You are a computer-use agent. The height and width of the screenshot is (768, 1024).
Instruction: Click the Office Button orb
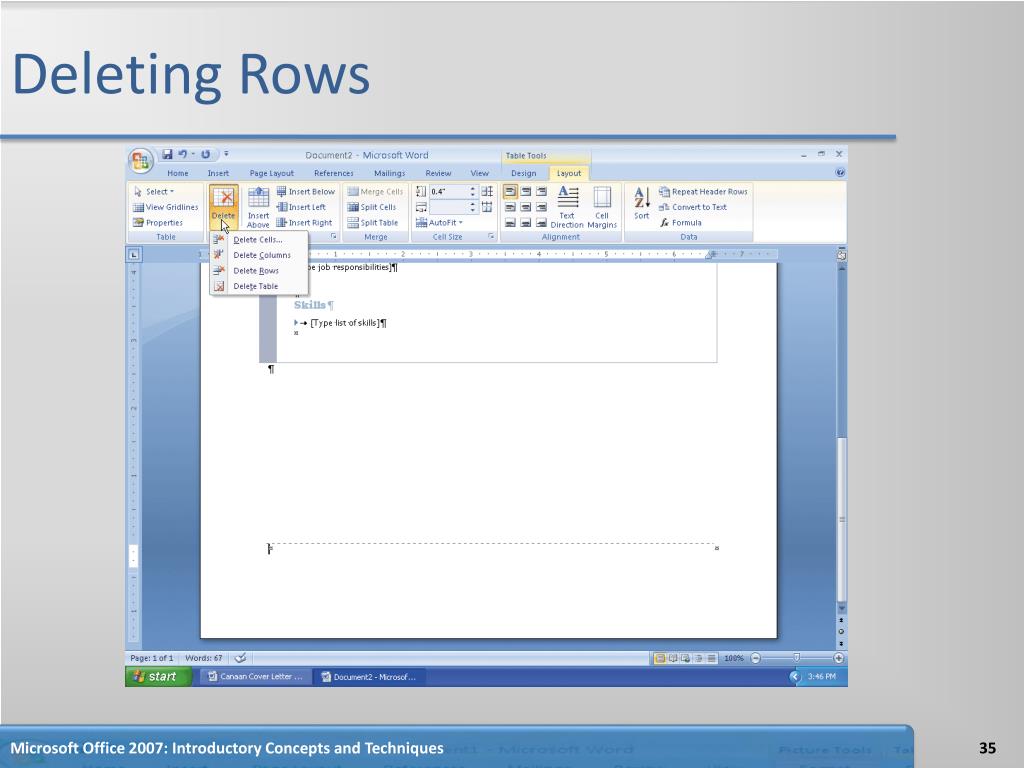coord(140,161)
